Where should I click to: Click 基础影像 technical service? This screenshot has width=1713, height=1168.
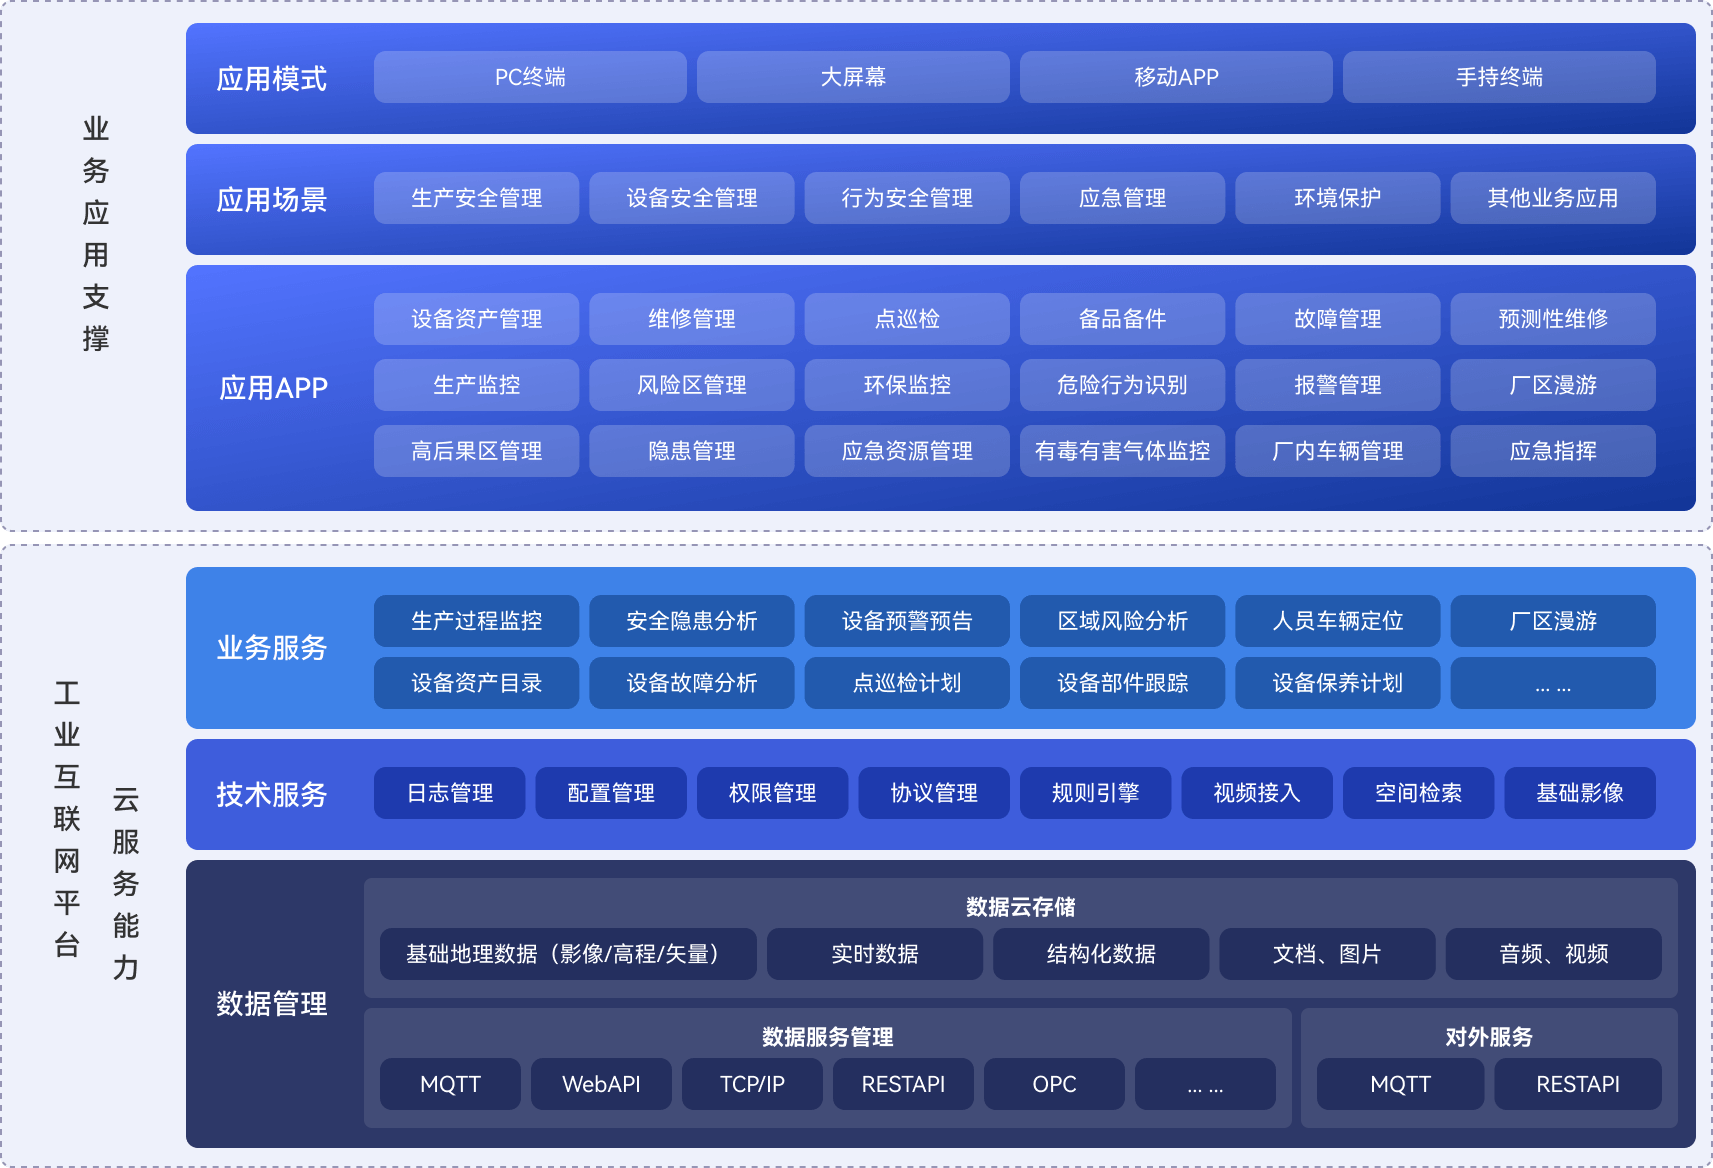(x=1580, y=793)
